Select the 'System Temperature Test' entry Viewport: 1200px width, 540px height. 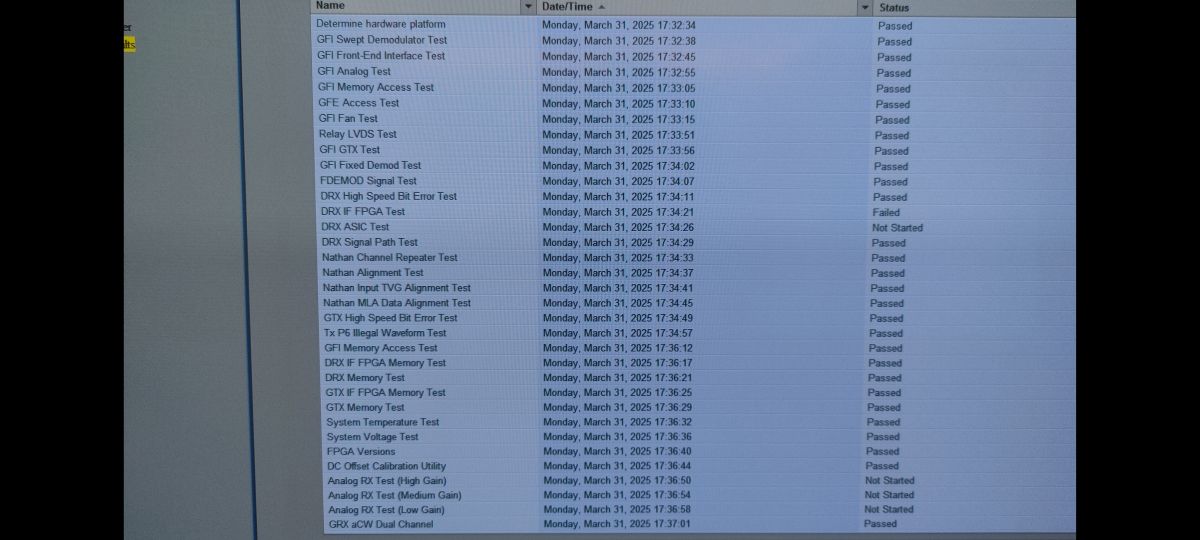tap(383, 422)
